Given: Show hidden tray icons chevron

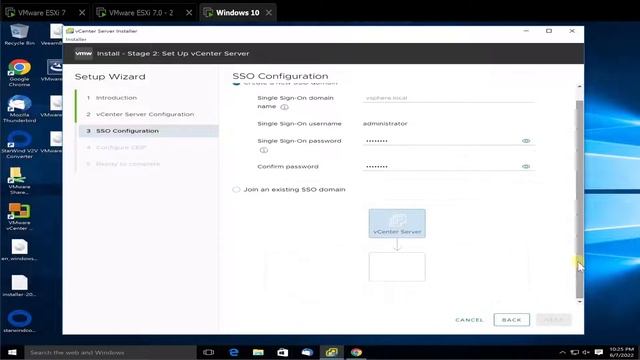Looking at the screenshot, I should [562, 352].
